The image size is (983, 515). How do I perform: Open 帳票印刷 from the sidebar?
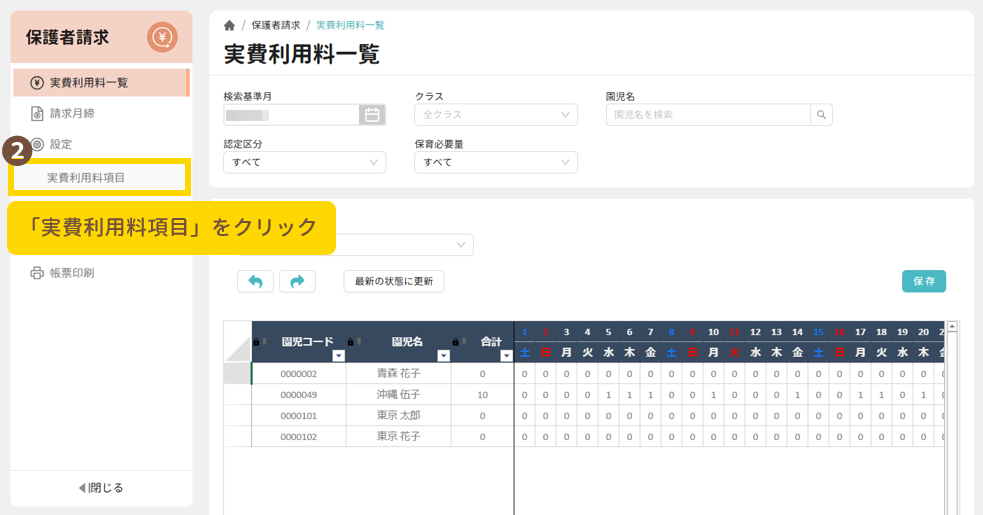[x=72, y=273]
